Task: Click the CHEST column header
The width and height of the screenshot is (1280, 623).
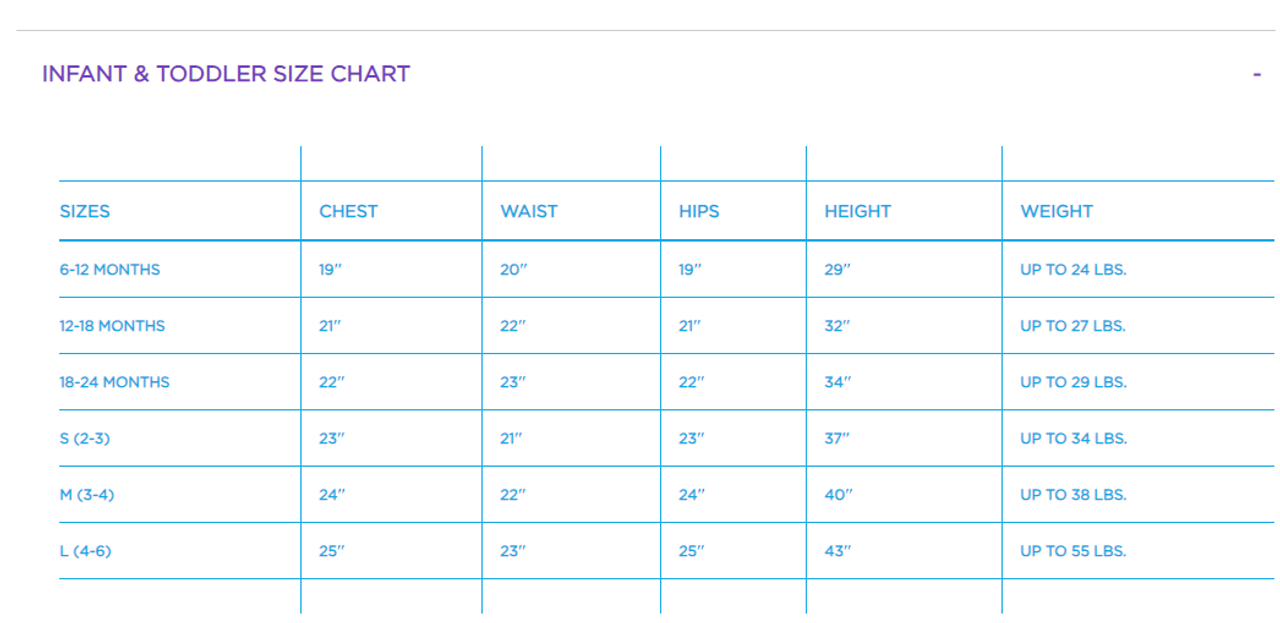Action: coord(348,211)
